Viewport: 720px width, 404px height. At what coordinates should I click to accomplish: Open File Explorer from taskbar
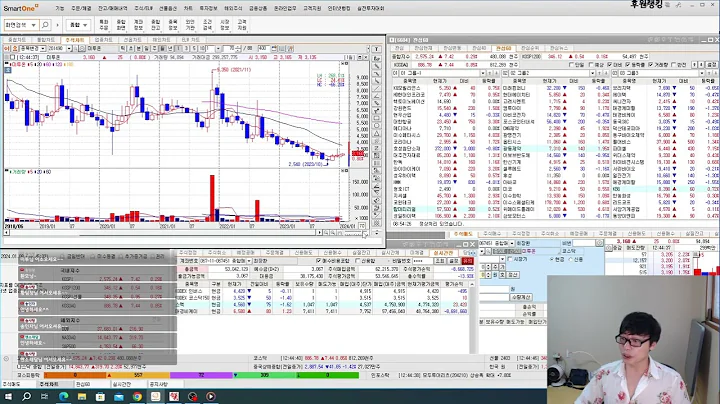click(x=82, y=396)
